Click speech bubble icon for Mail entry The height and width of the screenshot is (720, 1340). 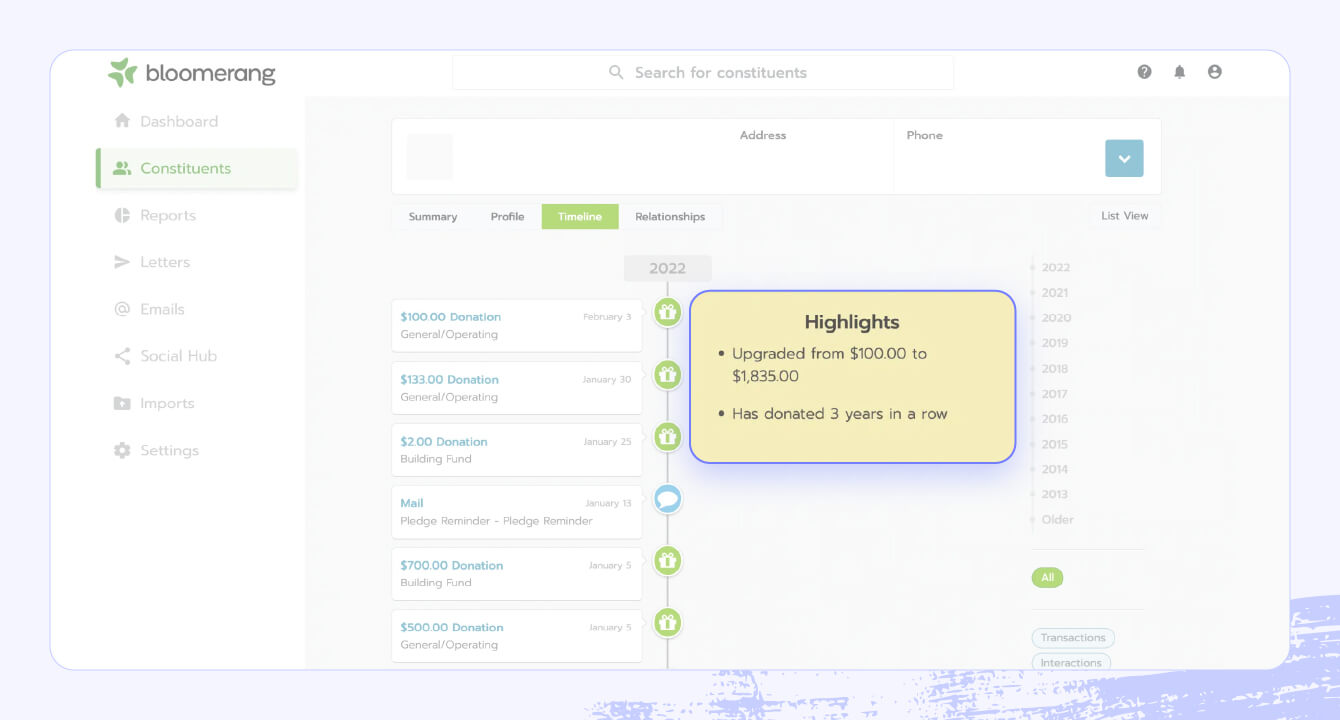pyautogui.click(x=668, y=499)
